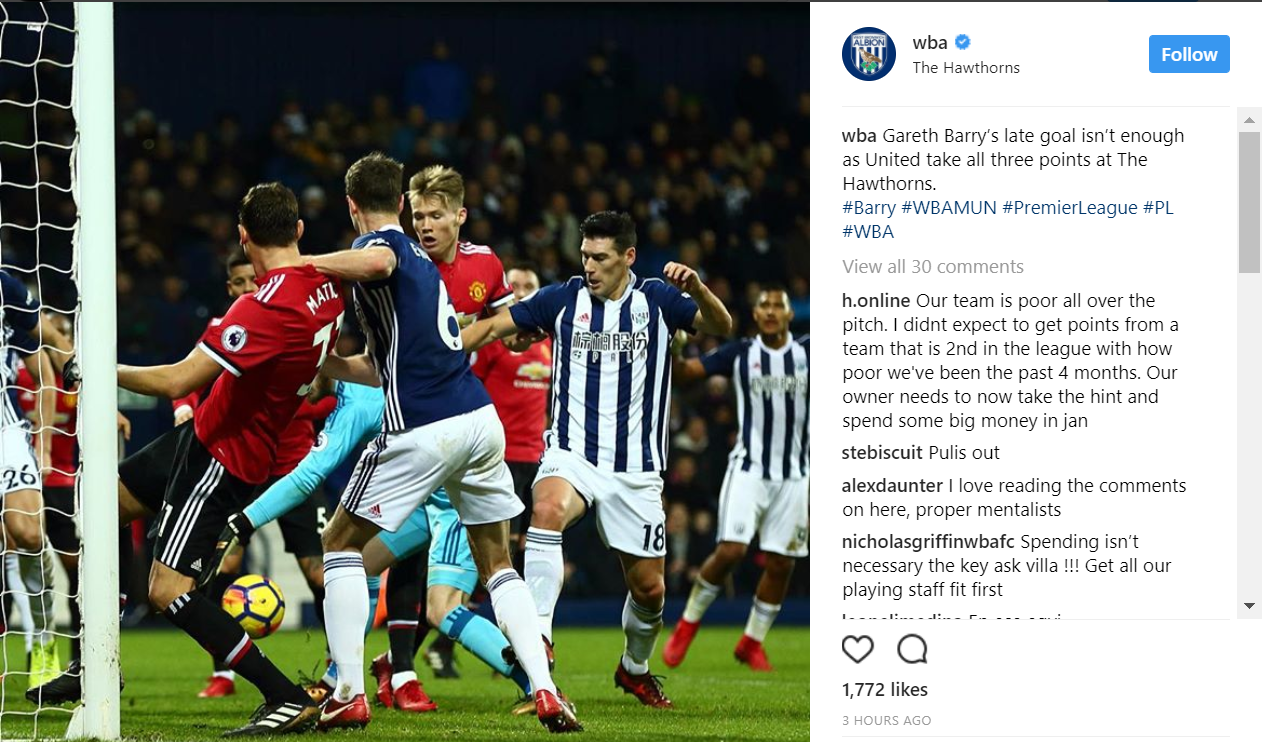Click the scrollbar down arrow in comments
The image size is (1262, 742).
(x=1249, y=605)
